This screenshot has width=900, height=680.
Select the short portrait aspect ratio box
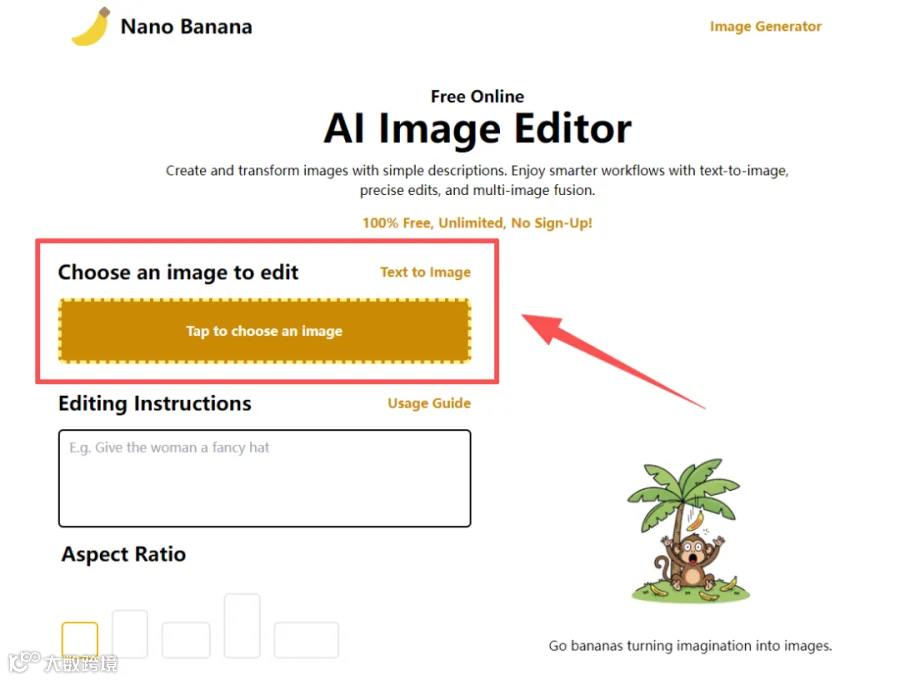coord(130,634)
